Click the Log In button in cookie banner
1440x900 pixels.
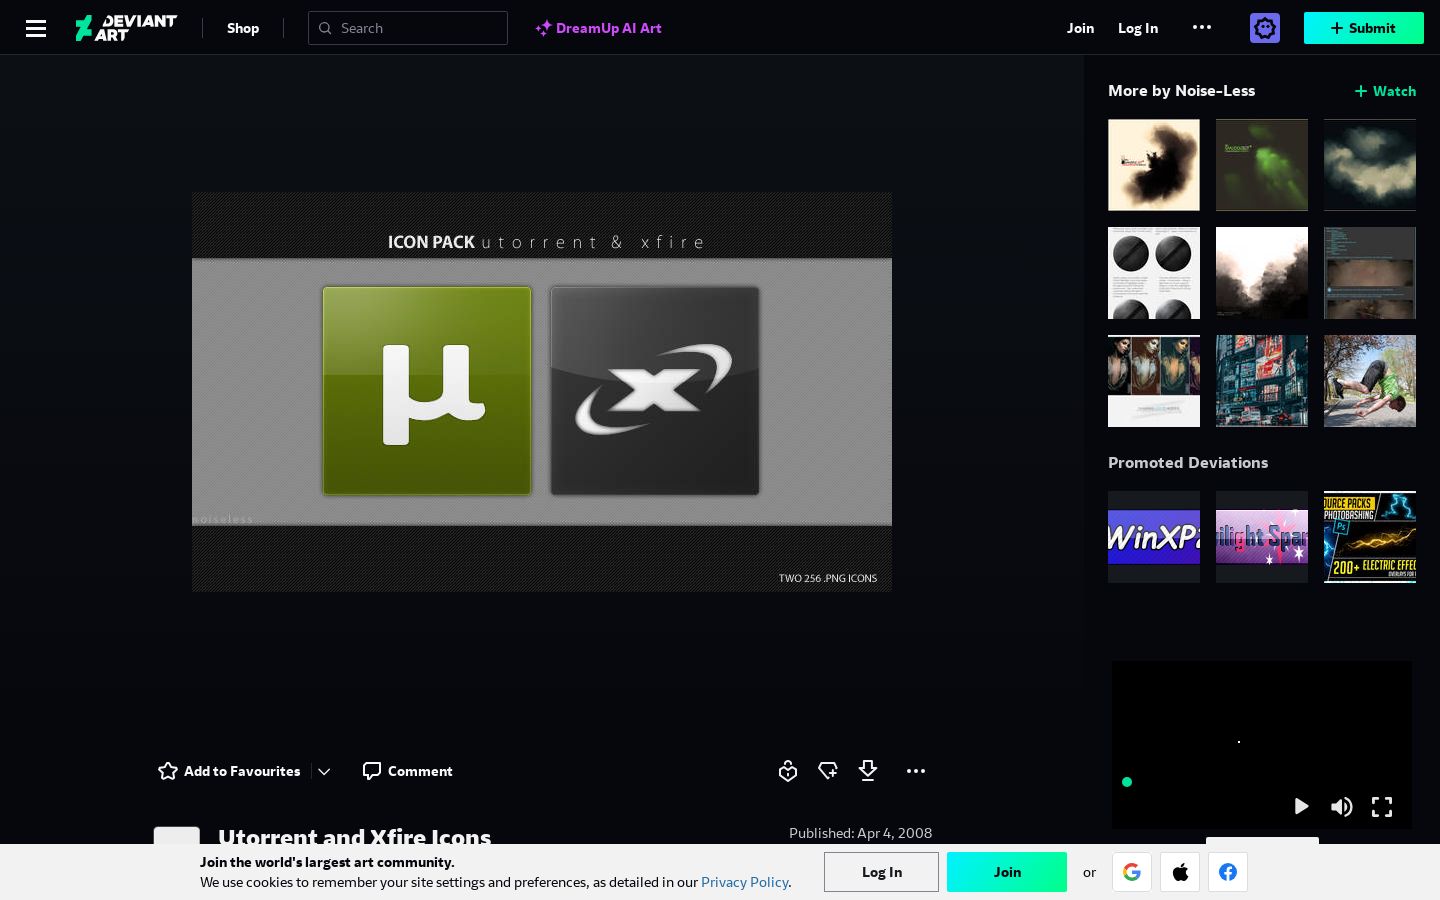tap(881, 872)
